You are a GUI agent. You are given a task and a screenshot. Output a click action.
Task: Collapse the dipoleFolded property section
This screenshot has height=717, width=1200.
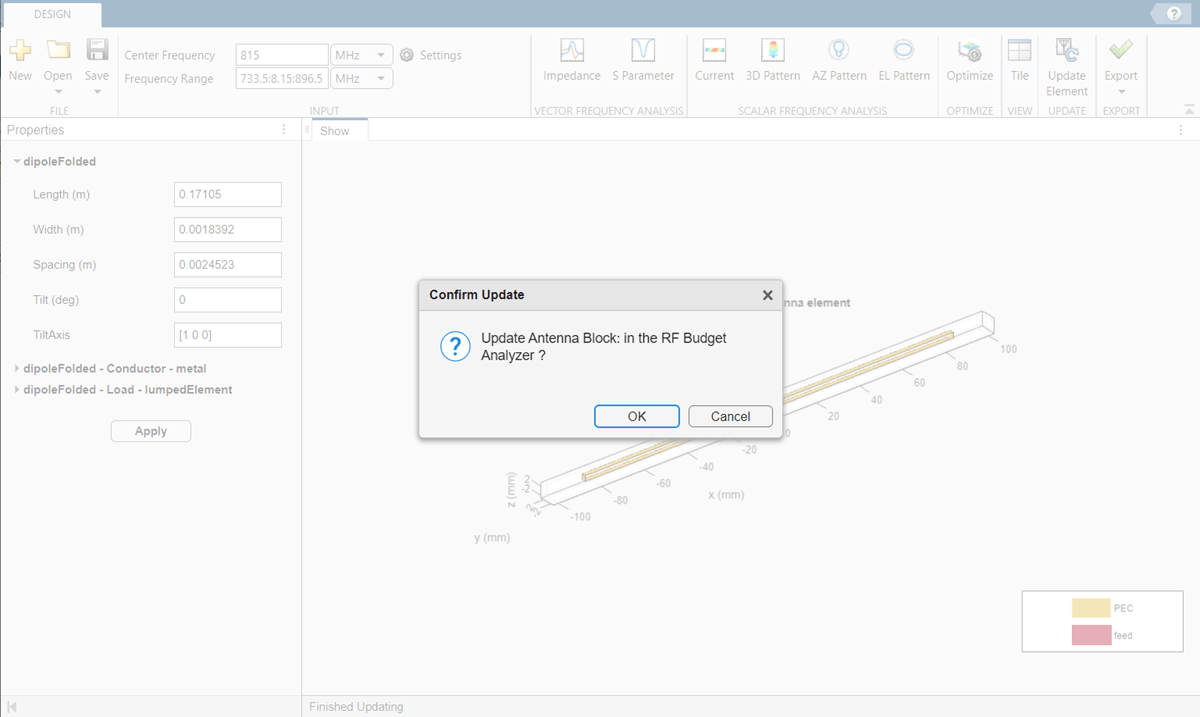(17, 161)
